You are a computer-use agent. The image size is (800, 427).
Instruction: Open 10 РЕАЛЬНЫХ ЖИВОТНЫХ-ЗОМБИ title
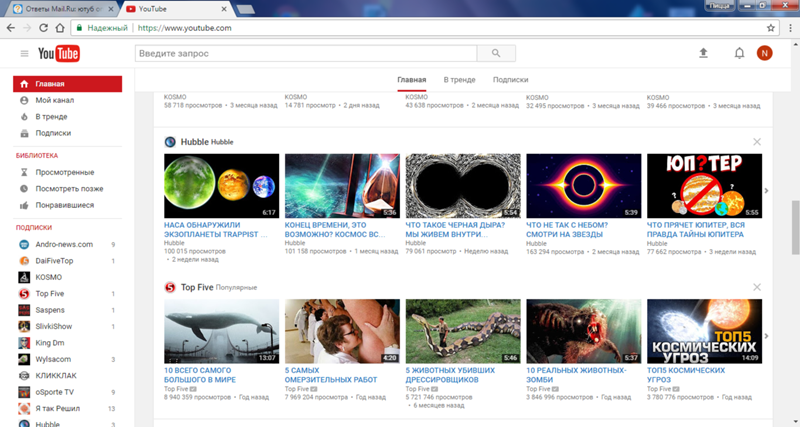click(x=576, y=375)
